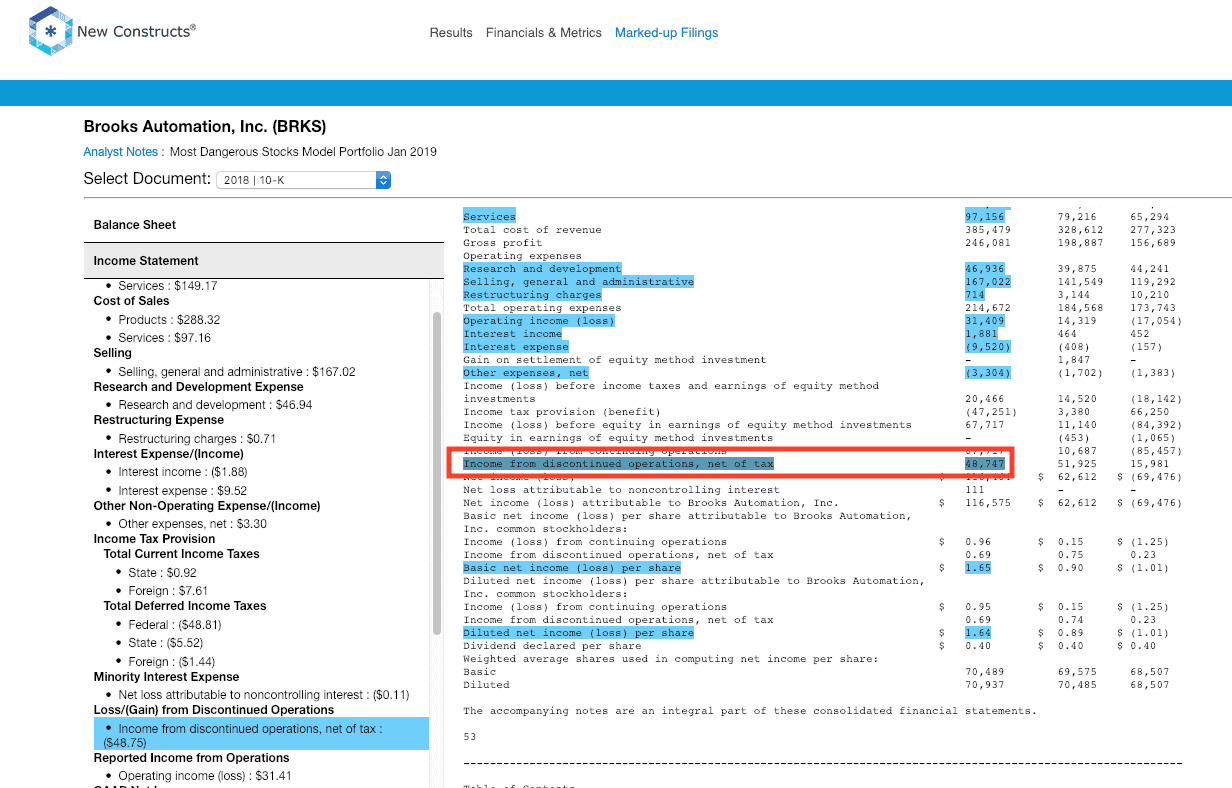Viewport: 1232px width, 788px height.
Task: Select sidebar item Net loss attributable to noncontrolling interest
Action: (264, 695)
